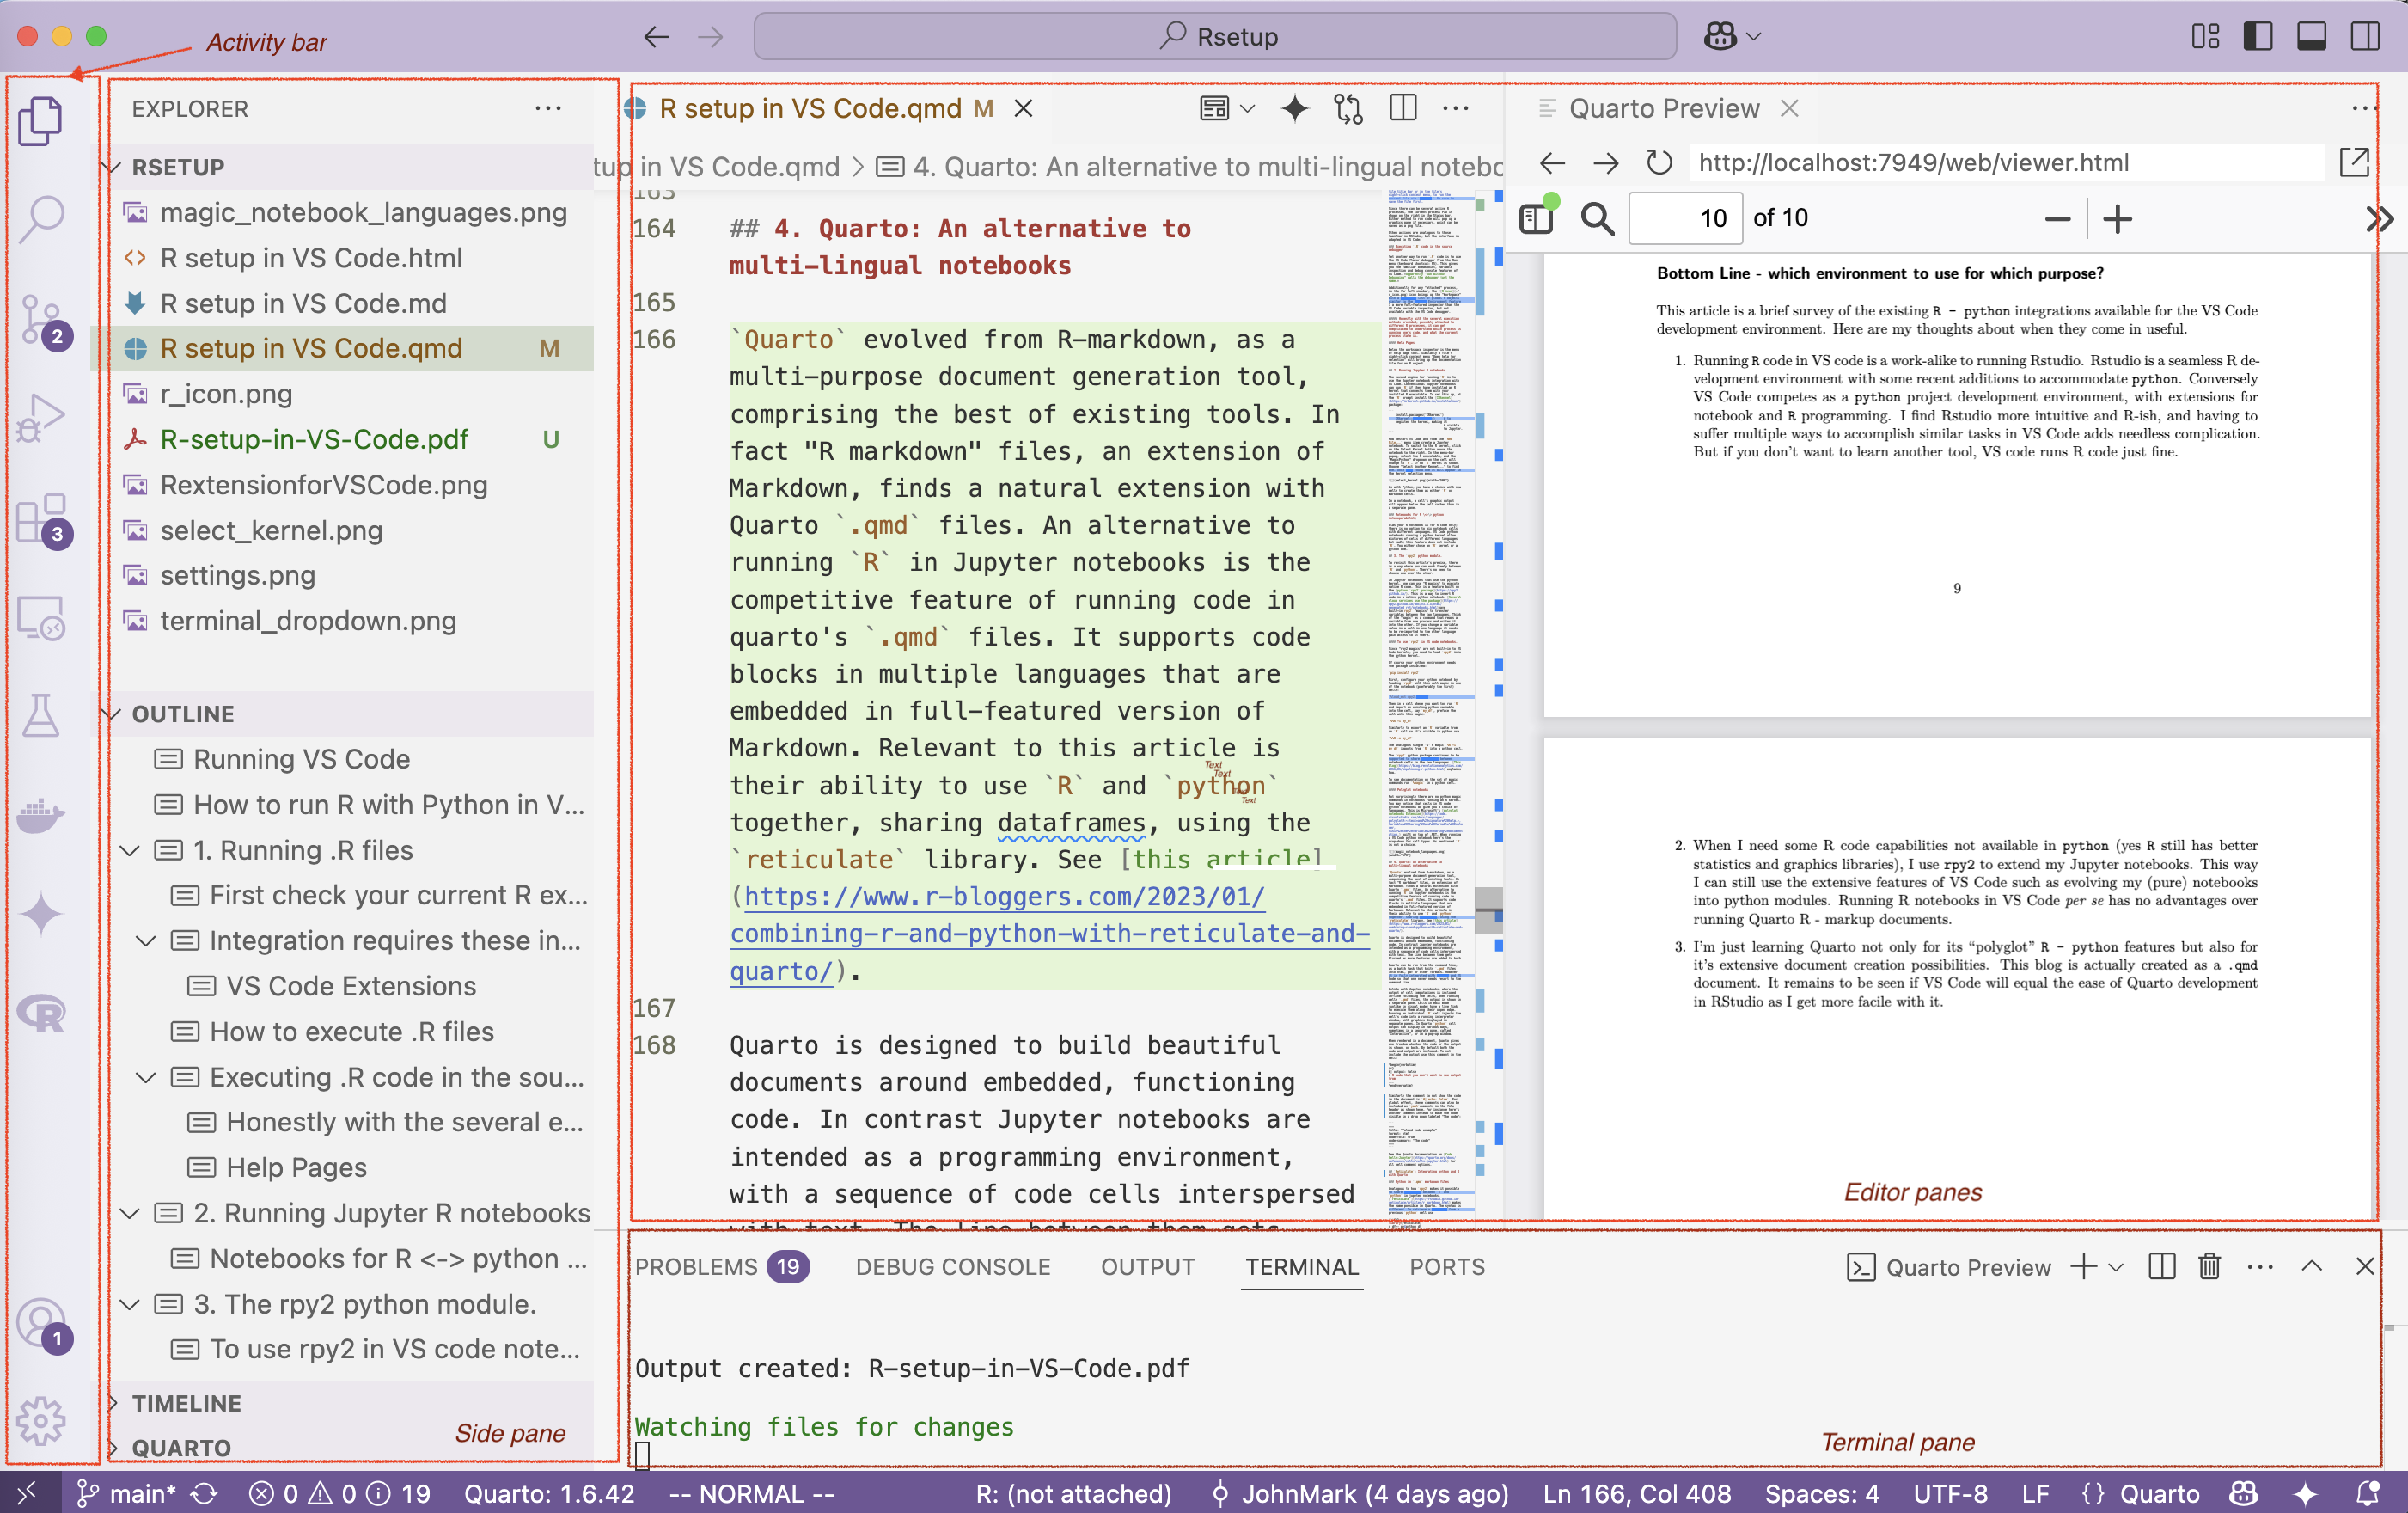
Task: Click the main* git branch status item
Action: tap(128, 1493)
